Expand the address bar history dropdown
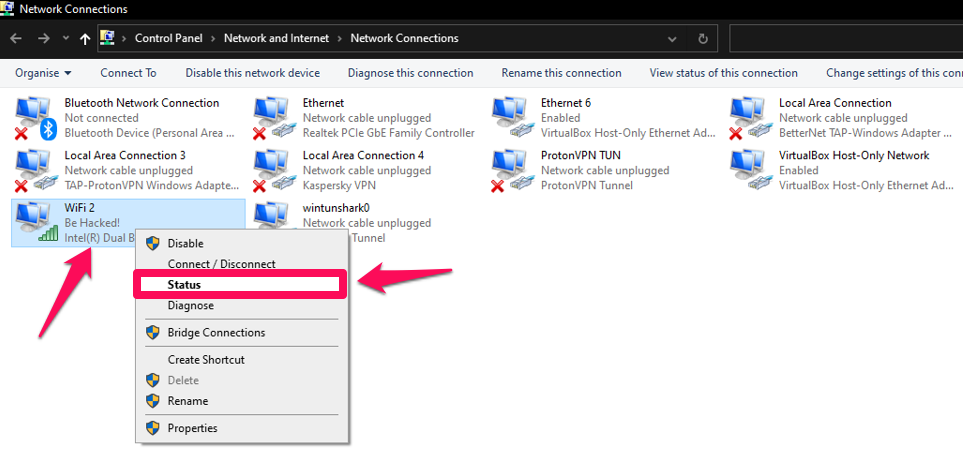The width and height of the screenshot is (963, 455). click(x=673, y=38)
